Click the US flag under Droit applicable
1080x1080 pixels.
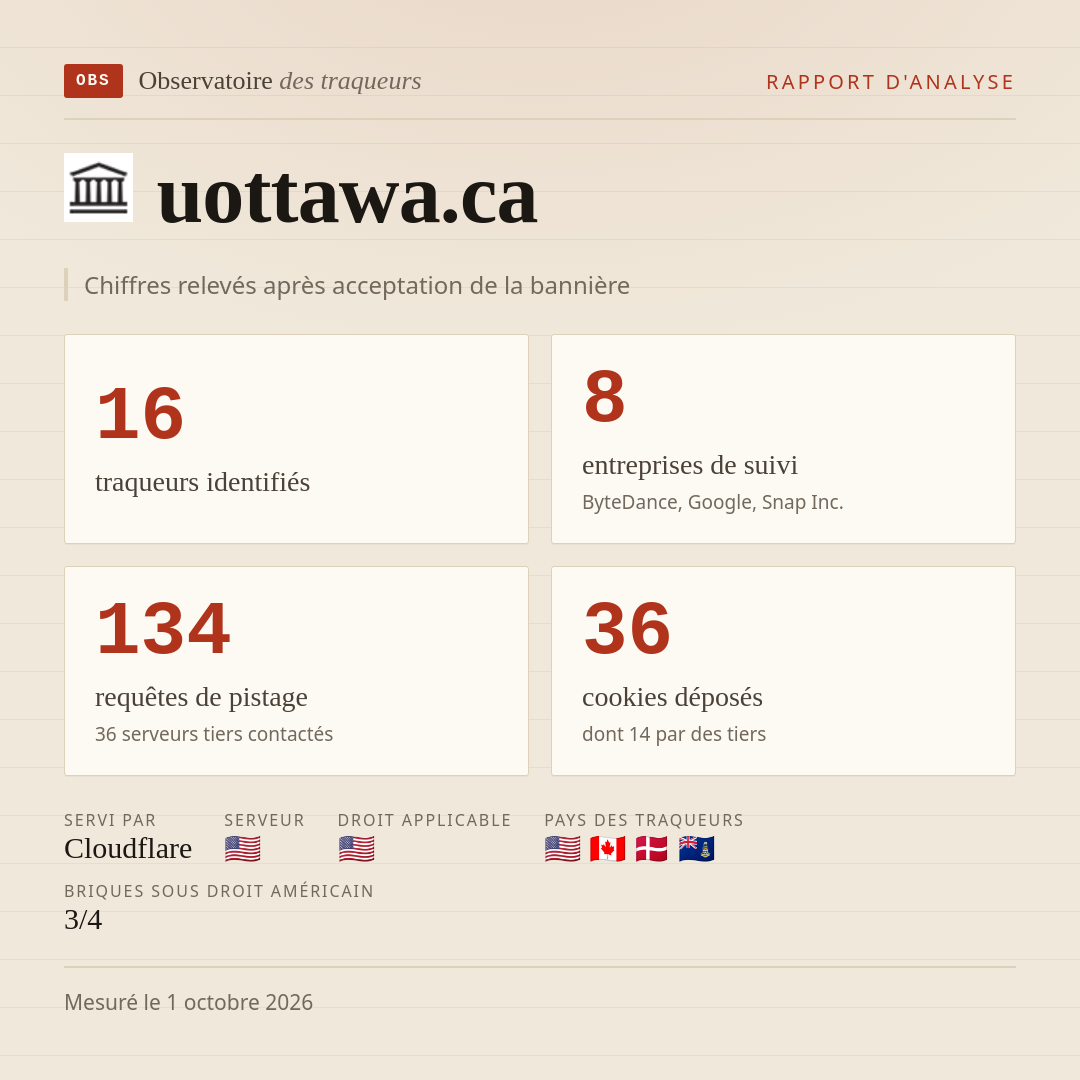pyautogui.click(x=356, y=849)
